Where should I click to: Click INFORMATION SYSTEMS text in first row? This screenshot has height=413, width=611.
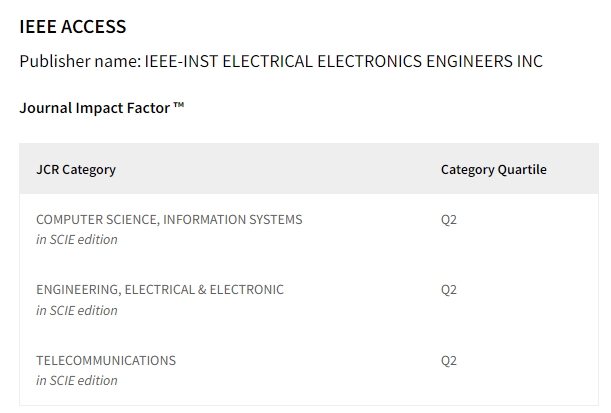point(233,220)
